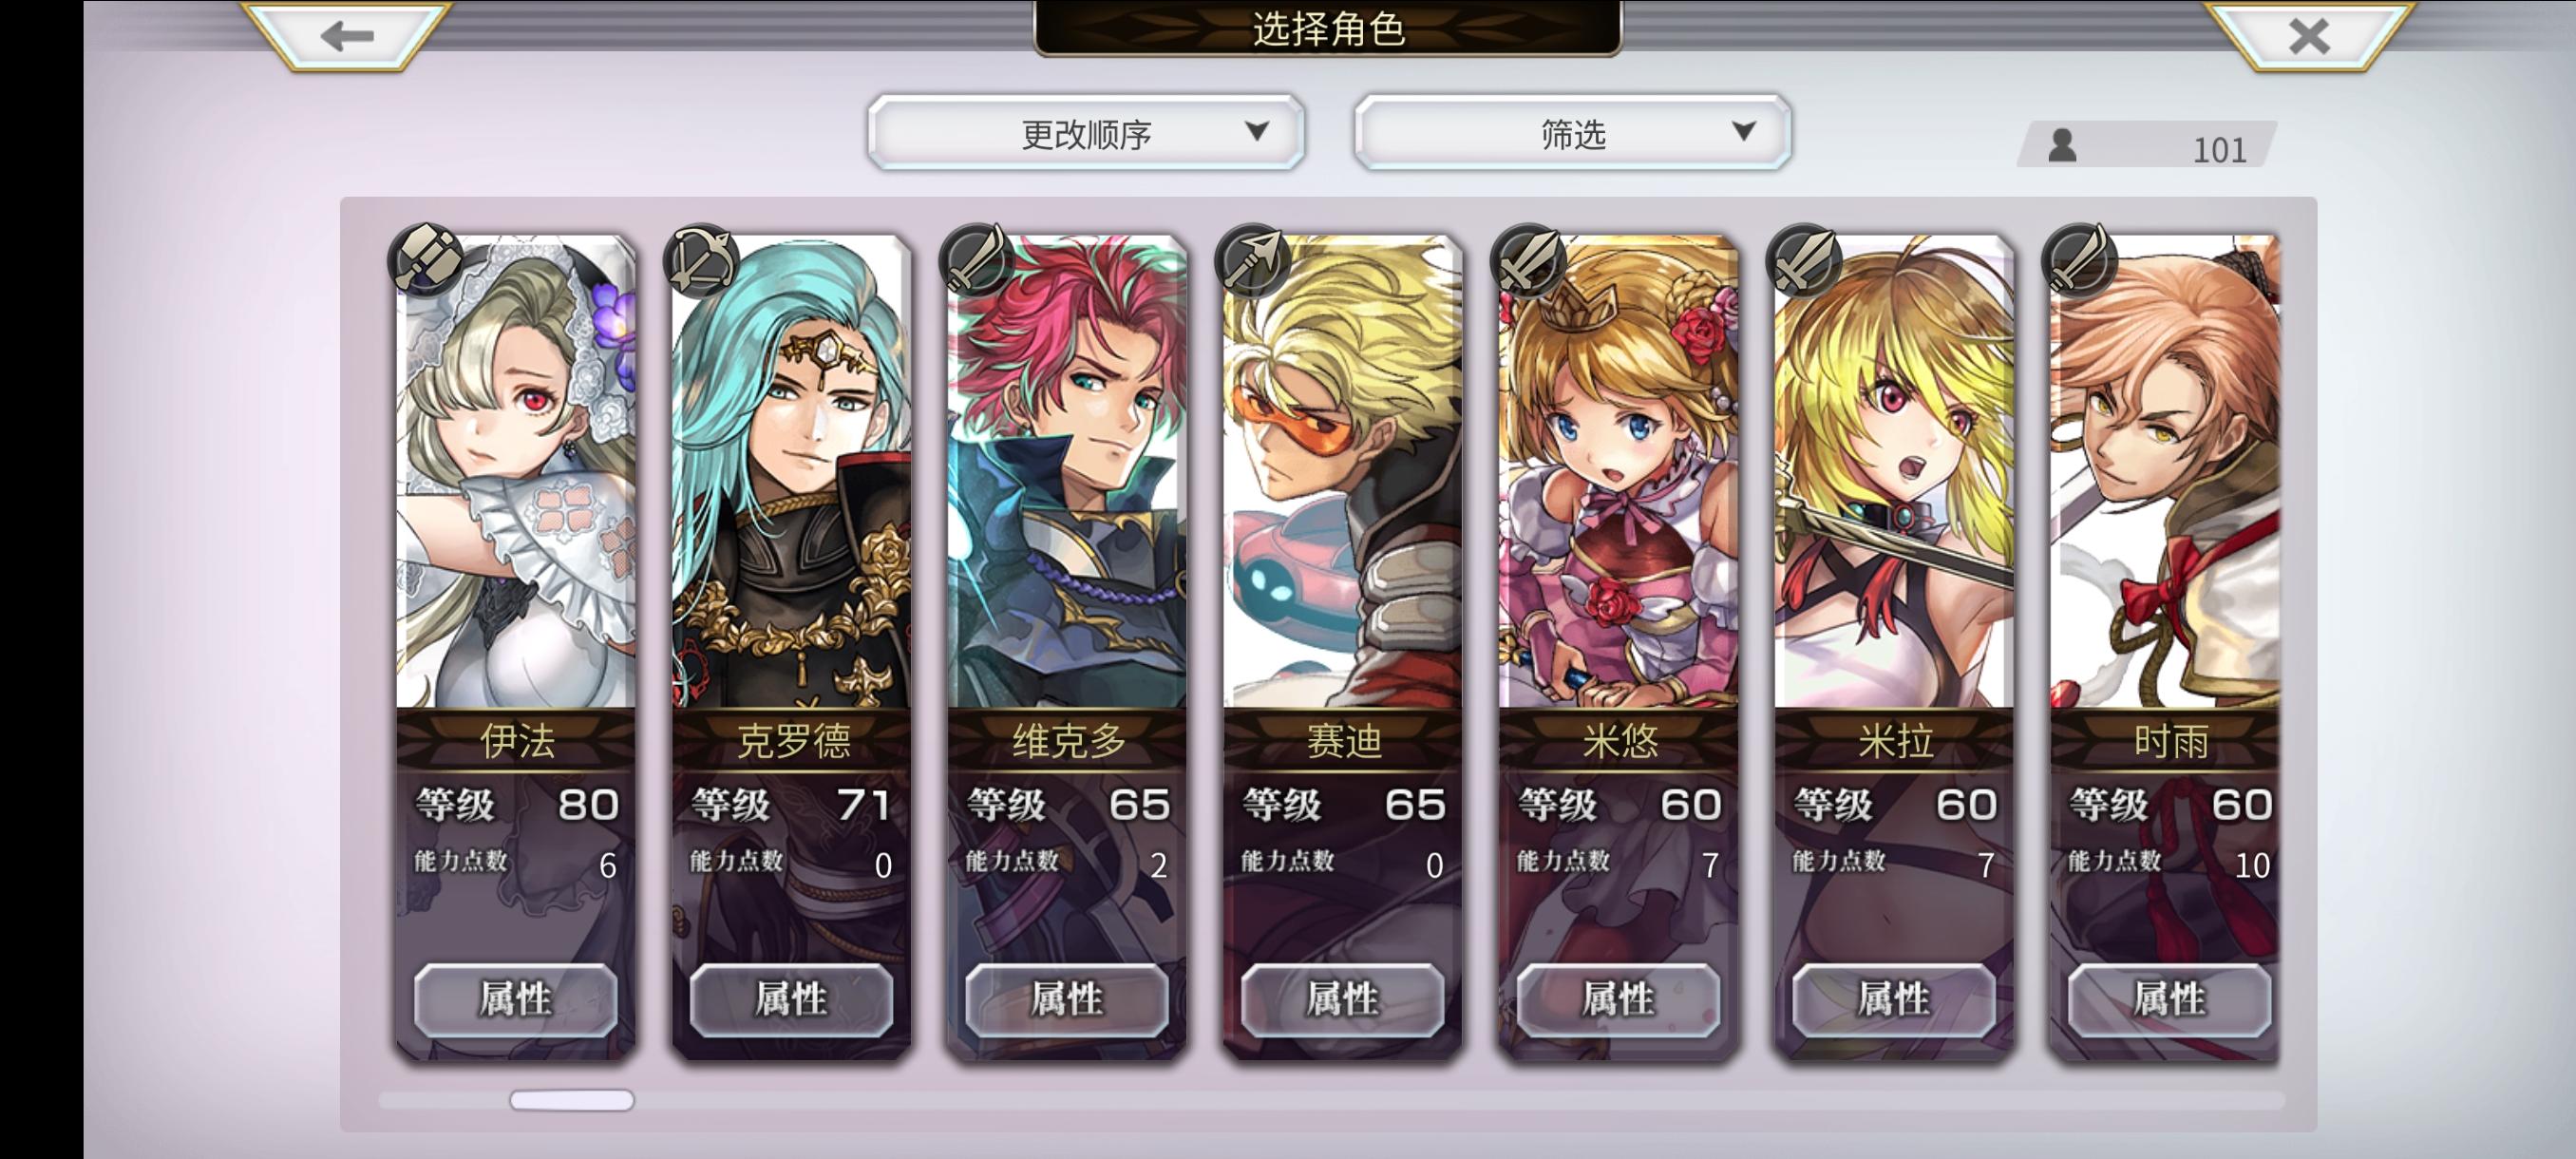The image size is (2576, 1159).
Task: Click the horizontal scrollbar thumb
Action: 572,1100
